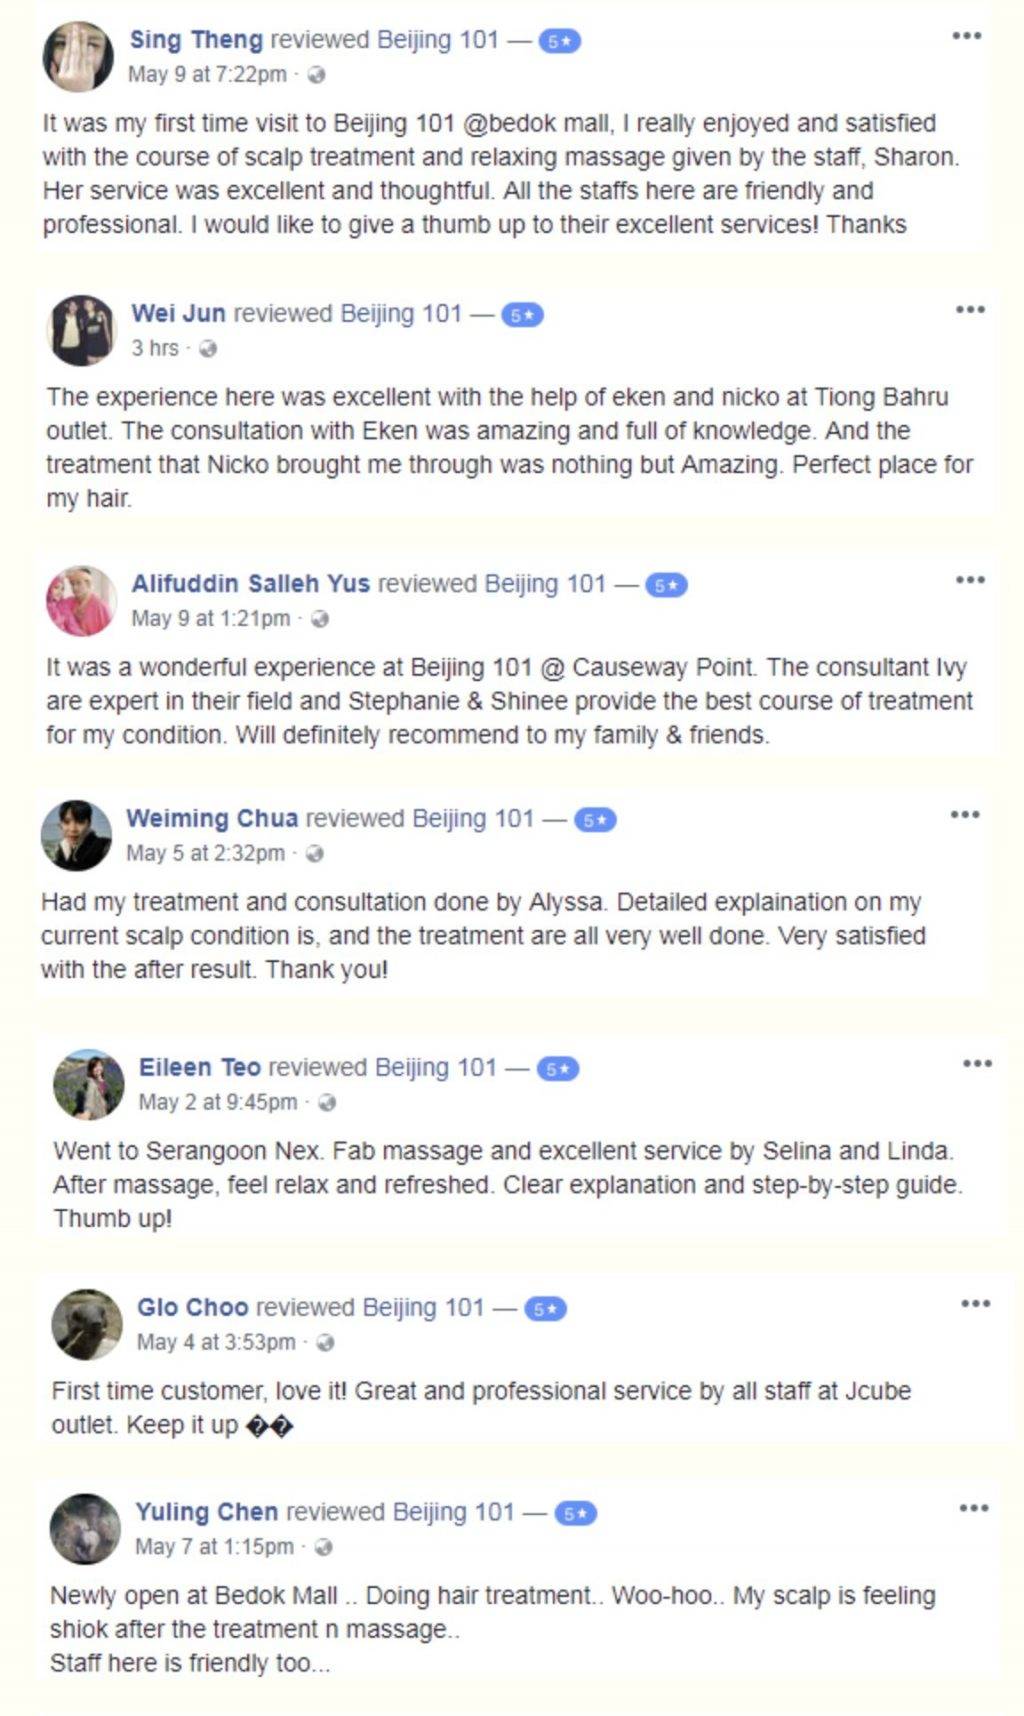Open options menu for Alifuddin Salleh Yus's review
The height and width of the screenshot is (1716, 1024).
(970, 580)
